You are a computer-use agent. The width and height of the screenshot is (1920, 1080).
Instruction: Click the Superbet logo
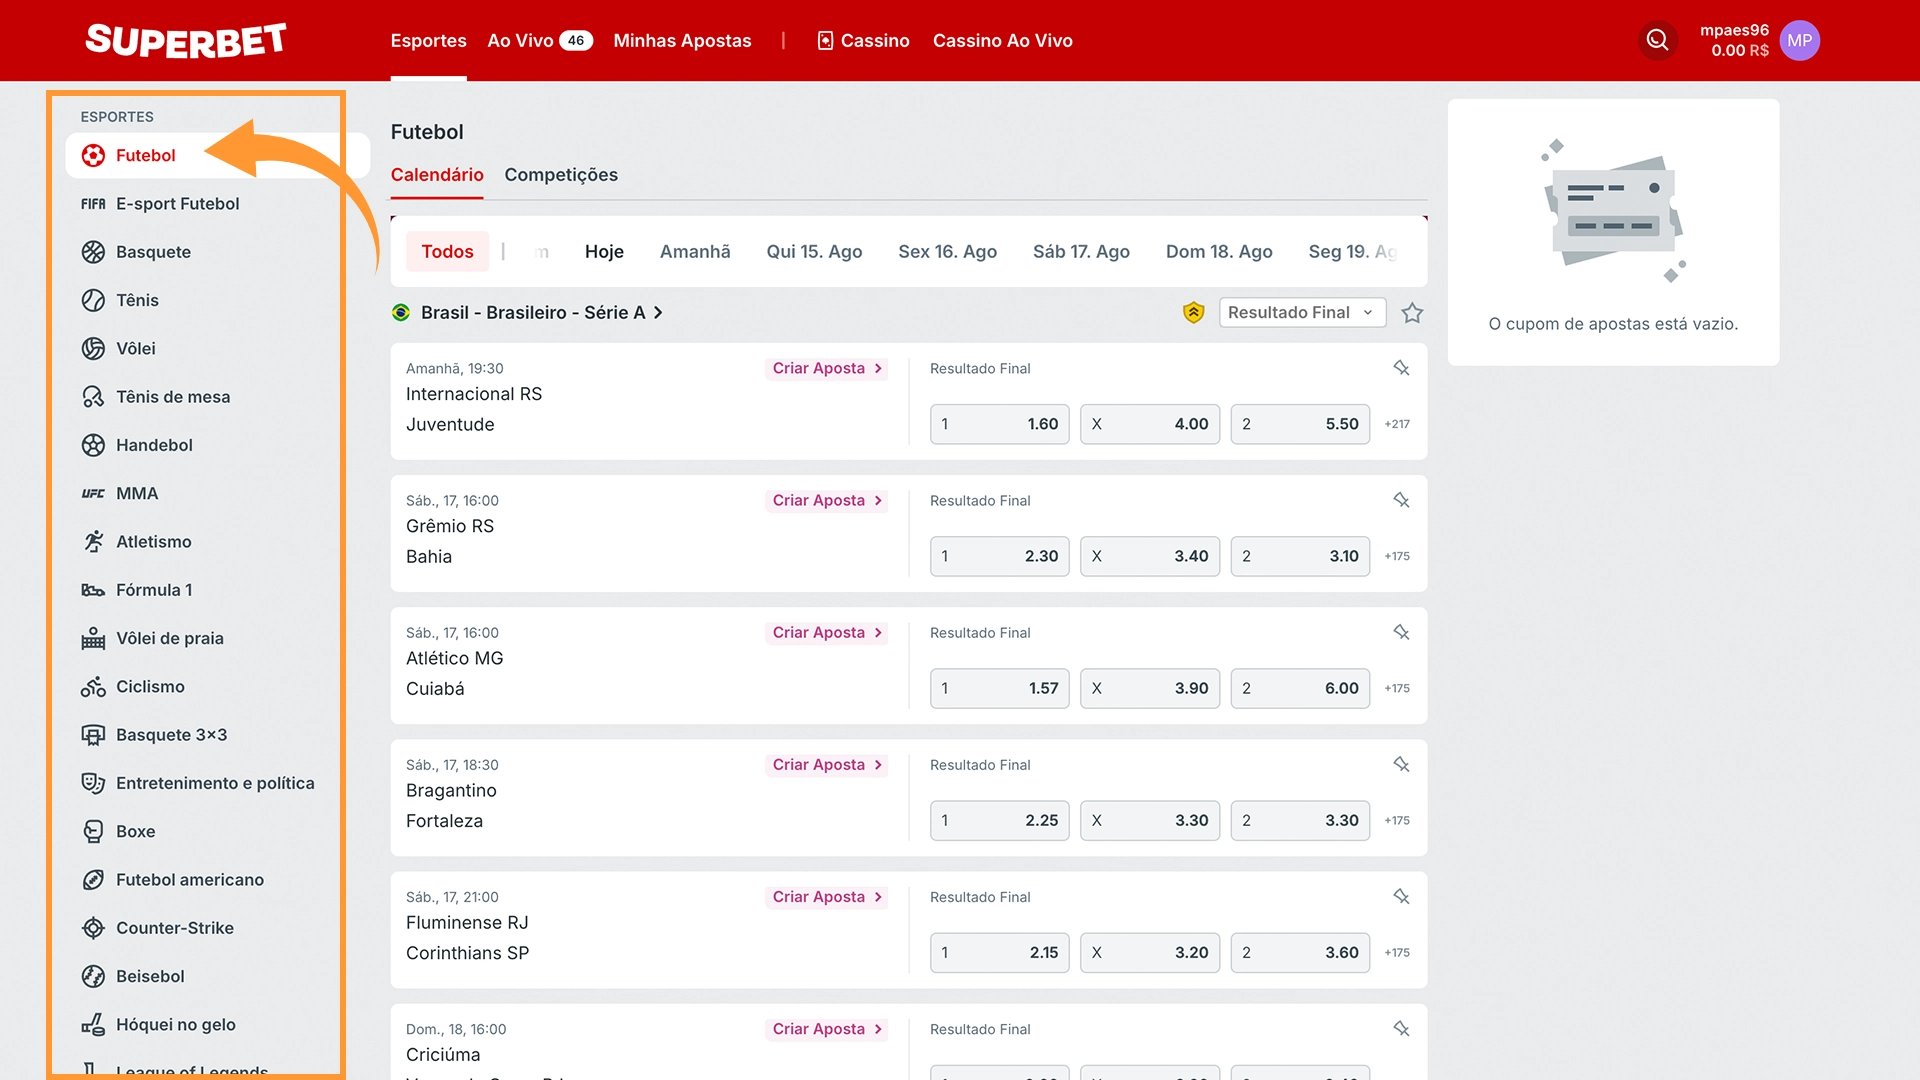coord(186,40)
